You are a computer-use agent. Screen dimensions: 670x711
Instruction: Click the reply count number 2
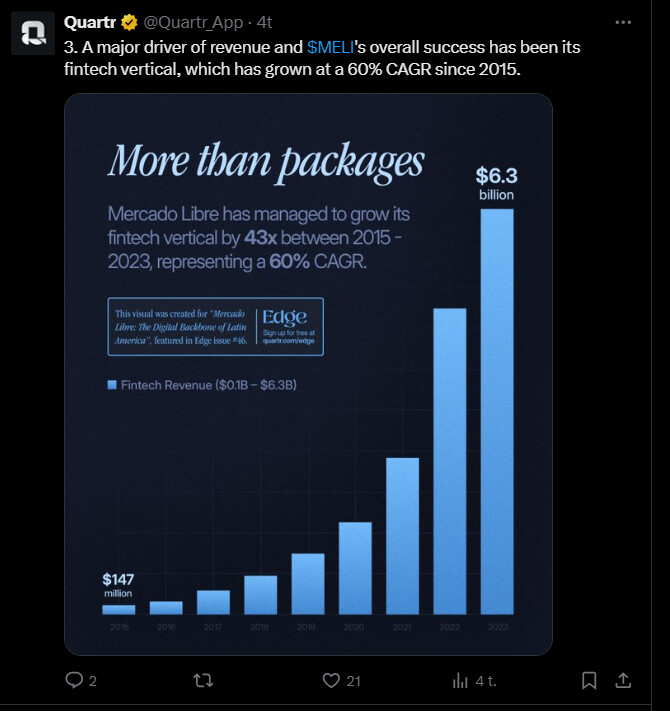coord(93,680)
